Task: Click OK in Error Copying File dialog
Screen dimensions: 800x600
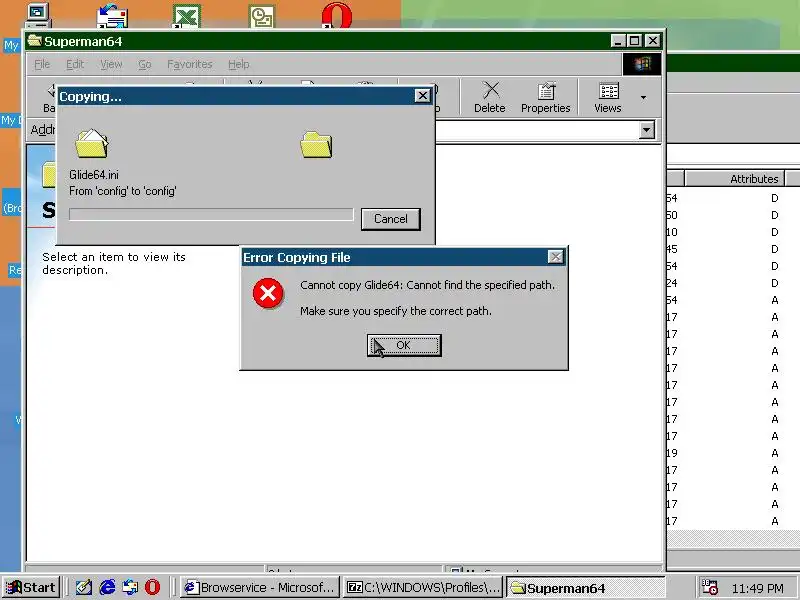Action: click(404, 345)
